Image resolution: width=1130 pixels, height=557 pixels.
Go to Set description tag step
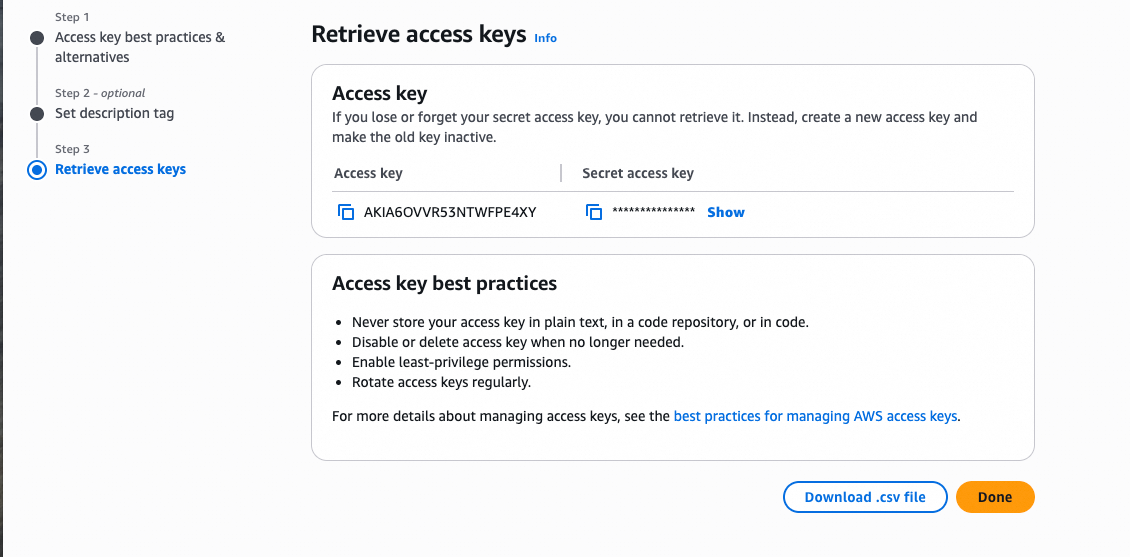coord(114,113)
